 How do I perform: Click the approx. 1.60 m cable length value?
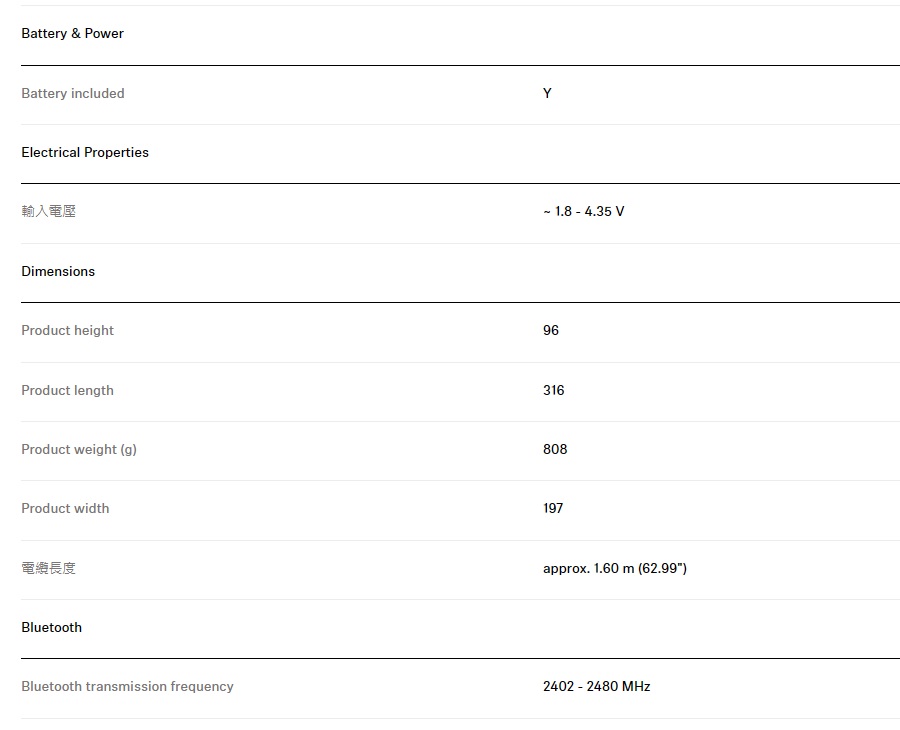(614, 569)
